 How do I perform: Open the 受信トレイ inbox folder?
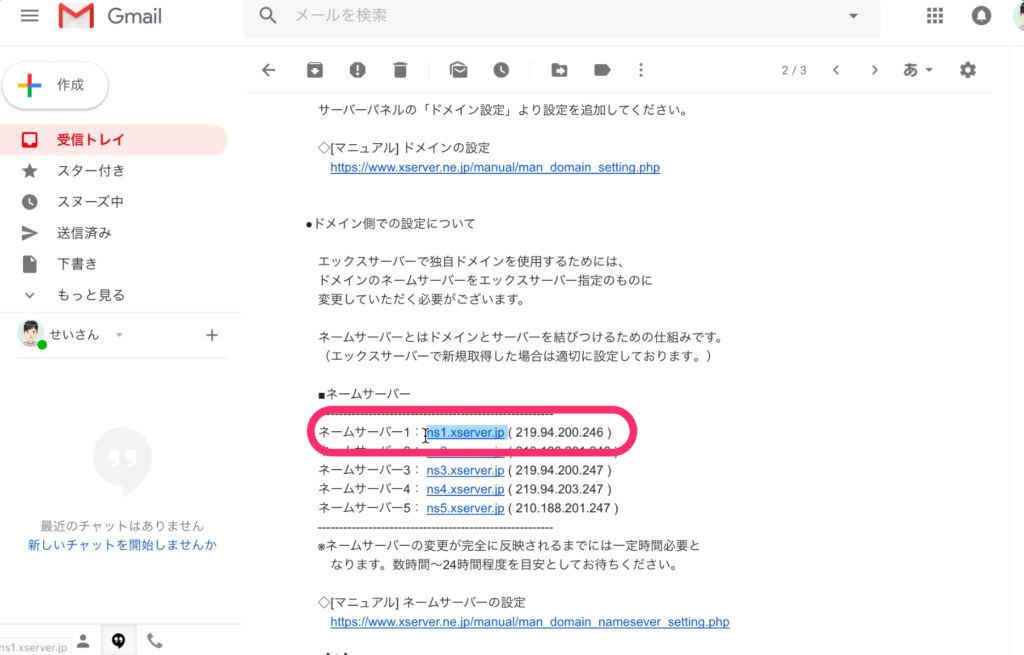[x=90, y=140]
